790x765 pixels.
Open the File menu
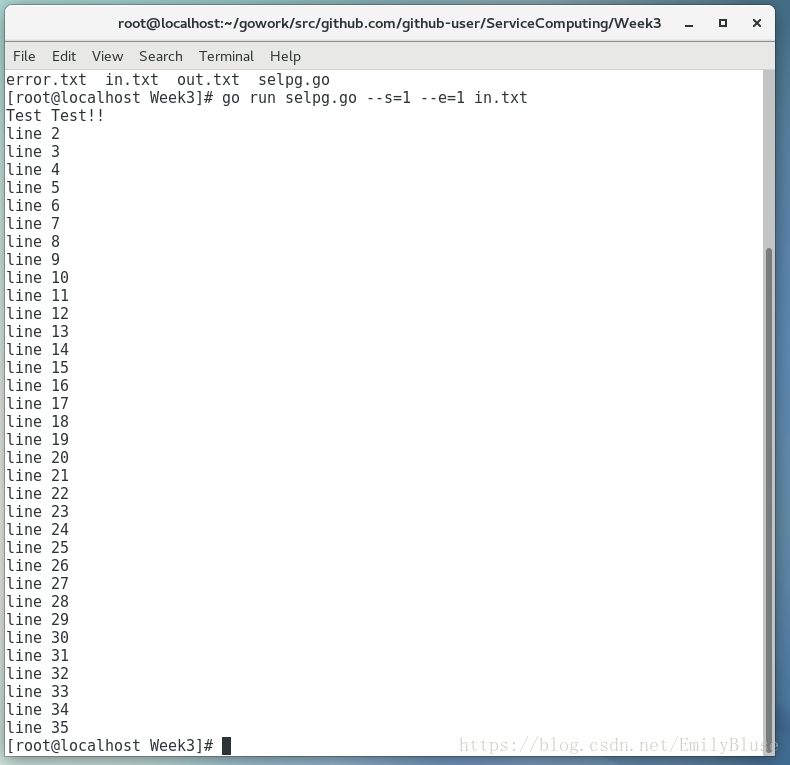click(x=24, y=56)
